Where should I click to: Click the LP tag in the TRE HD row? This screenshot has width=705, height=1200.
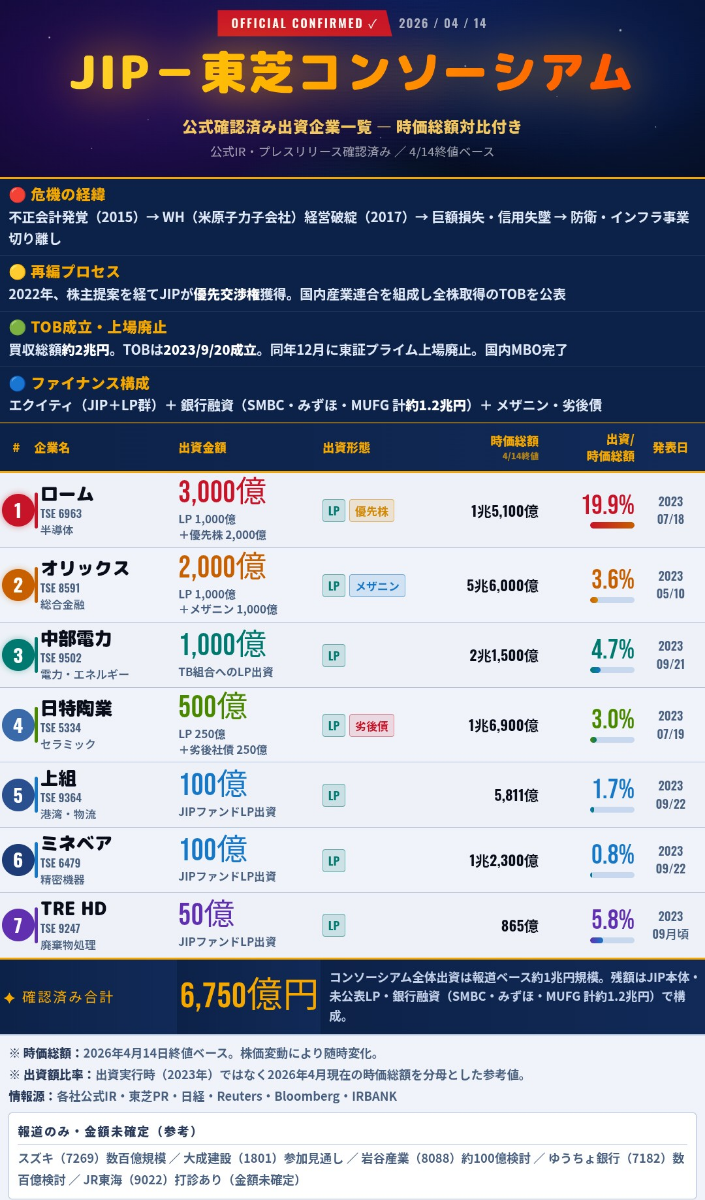pos(333,925)
